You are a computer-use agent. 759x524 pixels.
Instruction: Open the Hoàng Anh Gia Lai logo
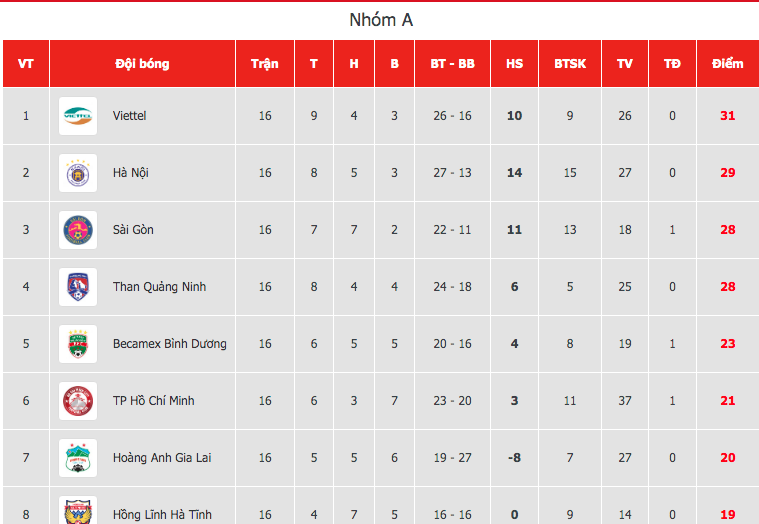[78, 458]
